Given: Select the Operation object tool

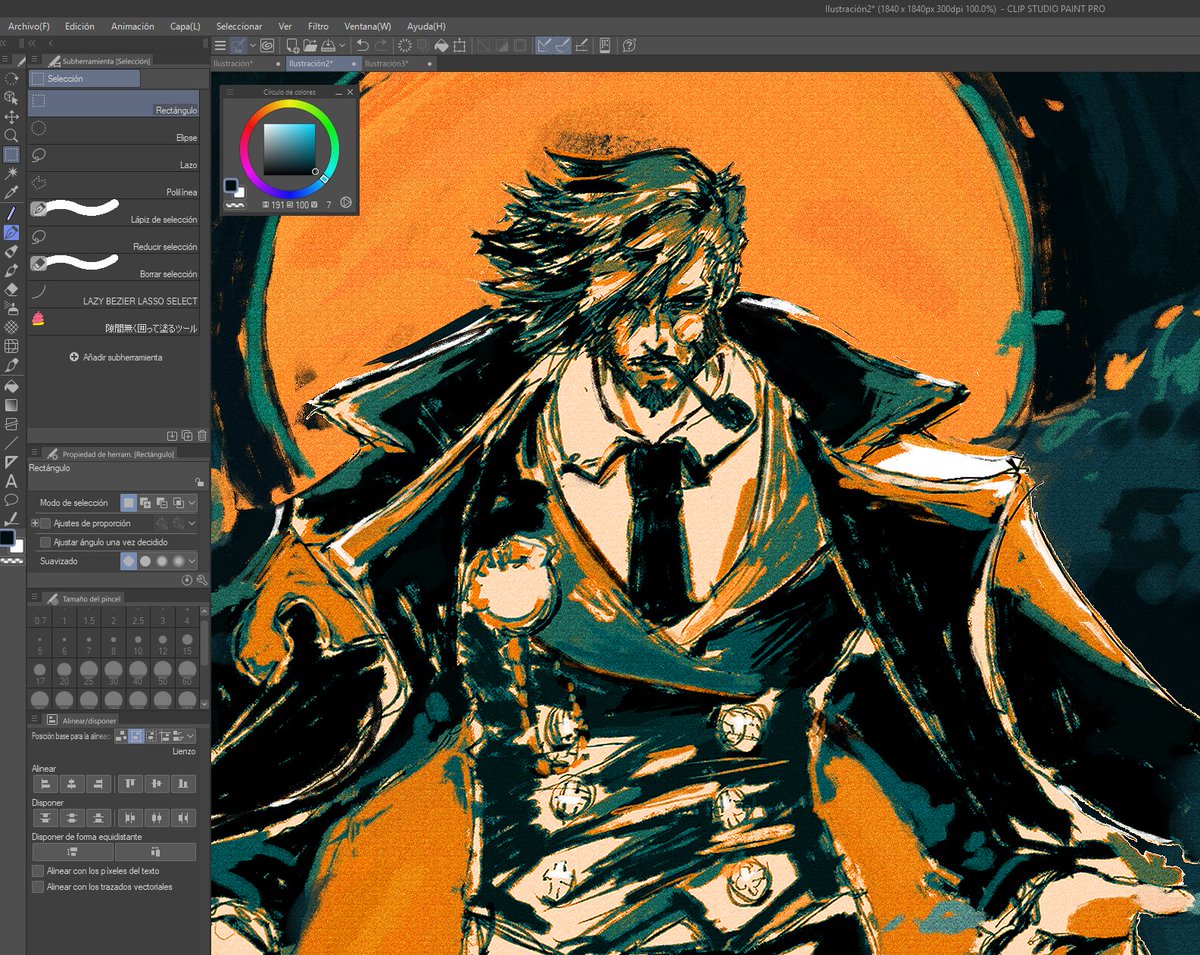Looking at the screenshot, I should point(11,97).
